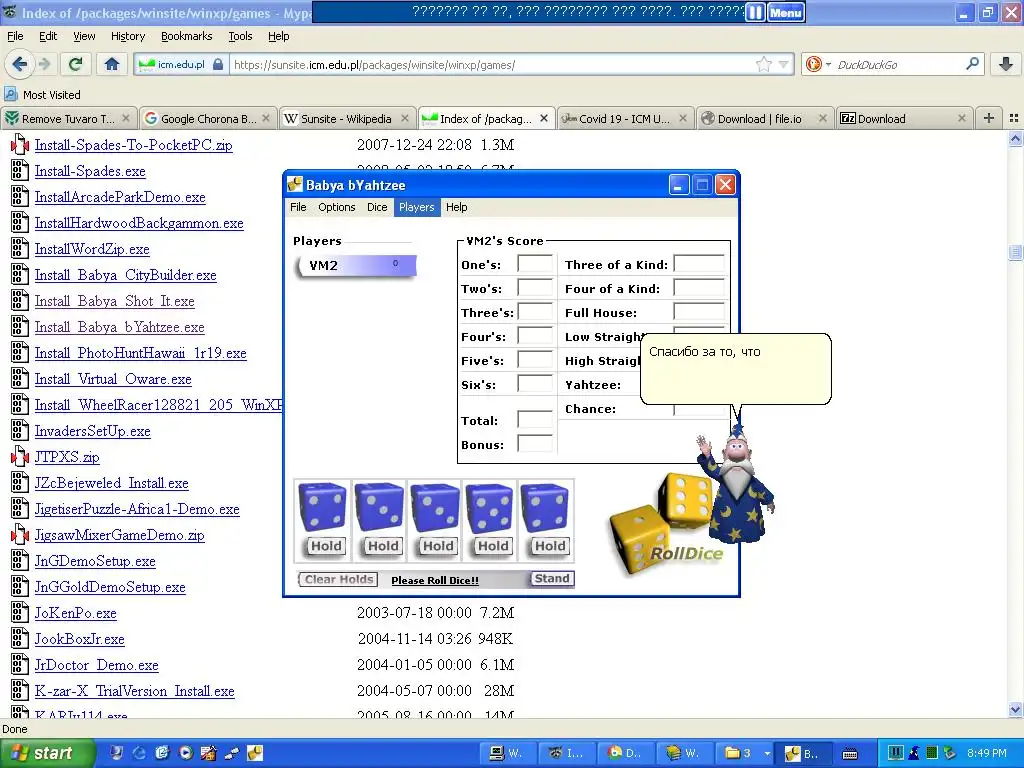Open the Players menu in bYahtzee
Viewport: 1024px width, 768px height.
pos(417,207)
